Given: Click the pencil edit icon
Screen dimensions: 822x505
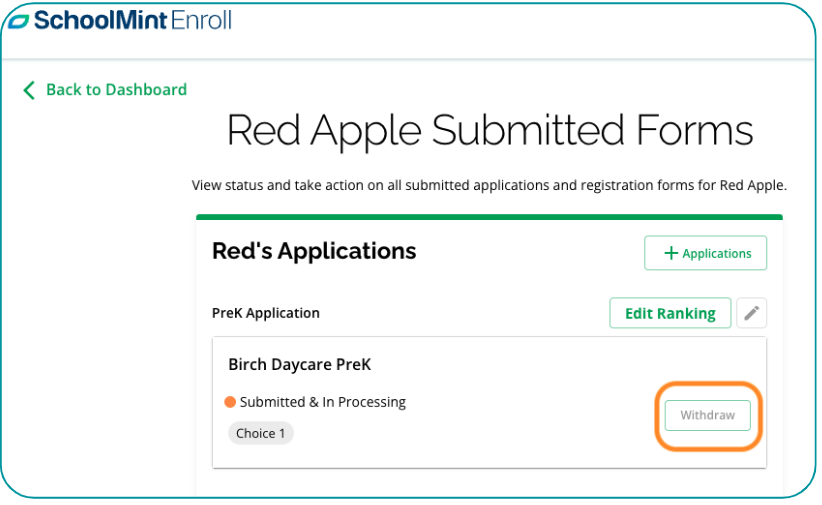Looking at the screenshot, I should pyautogui.click(x=751, y=313).
